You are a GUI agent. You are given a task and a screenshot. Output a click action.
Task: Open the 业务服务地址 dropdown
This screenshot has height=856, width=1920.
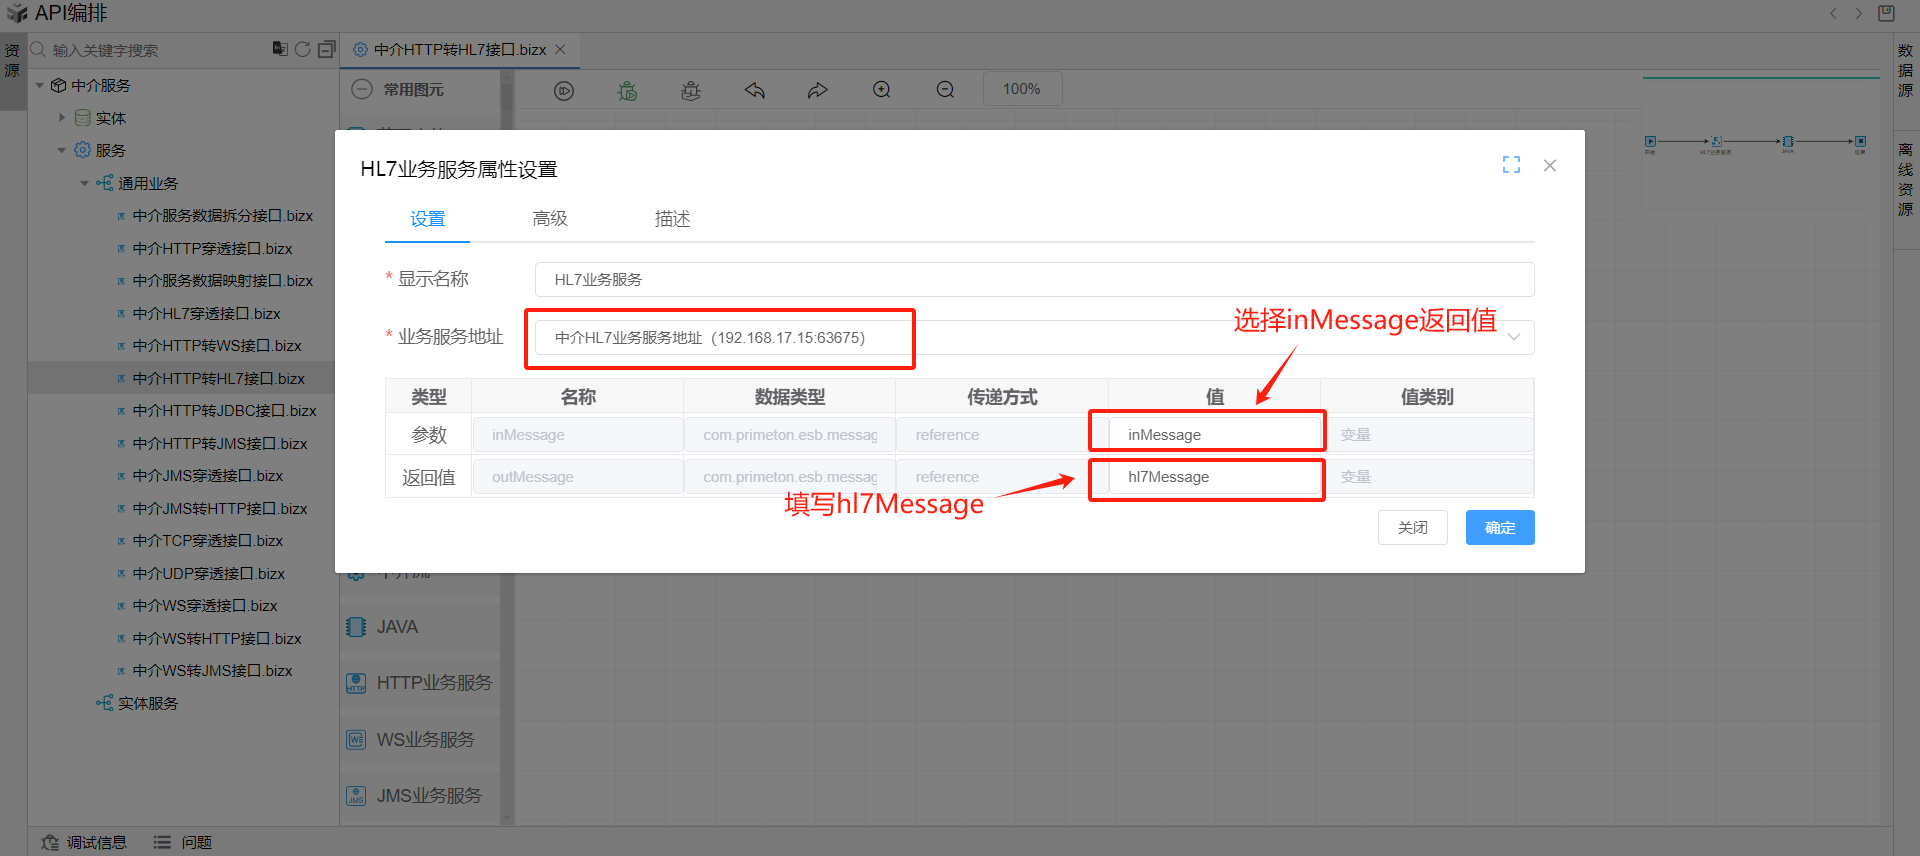1513,337
